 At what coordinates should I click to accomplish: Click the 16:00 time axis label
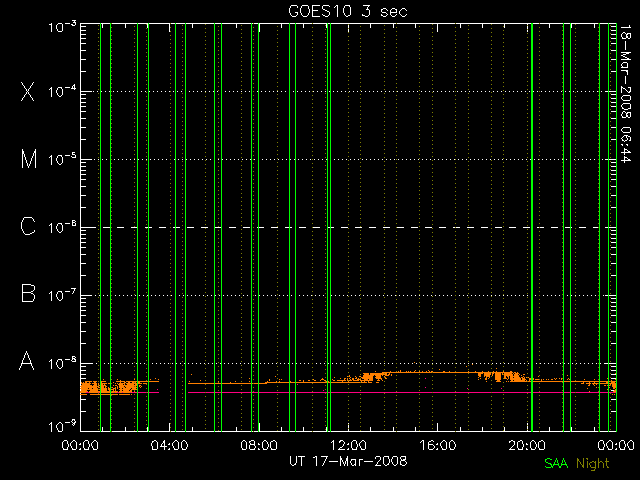click(x=438, y=445)
